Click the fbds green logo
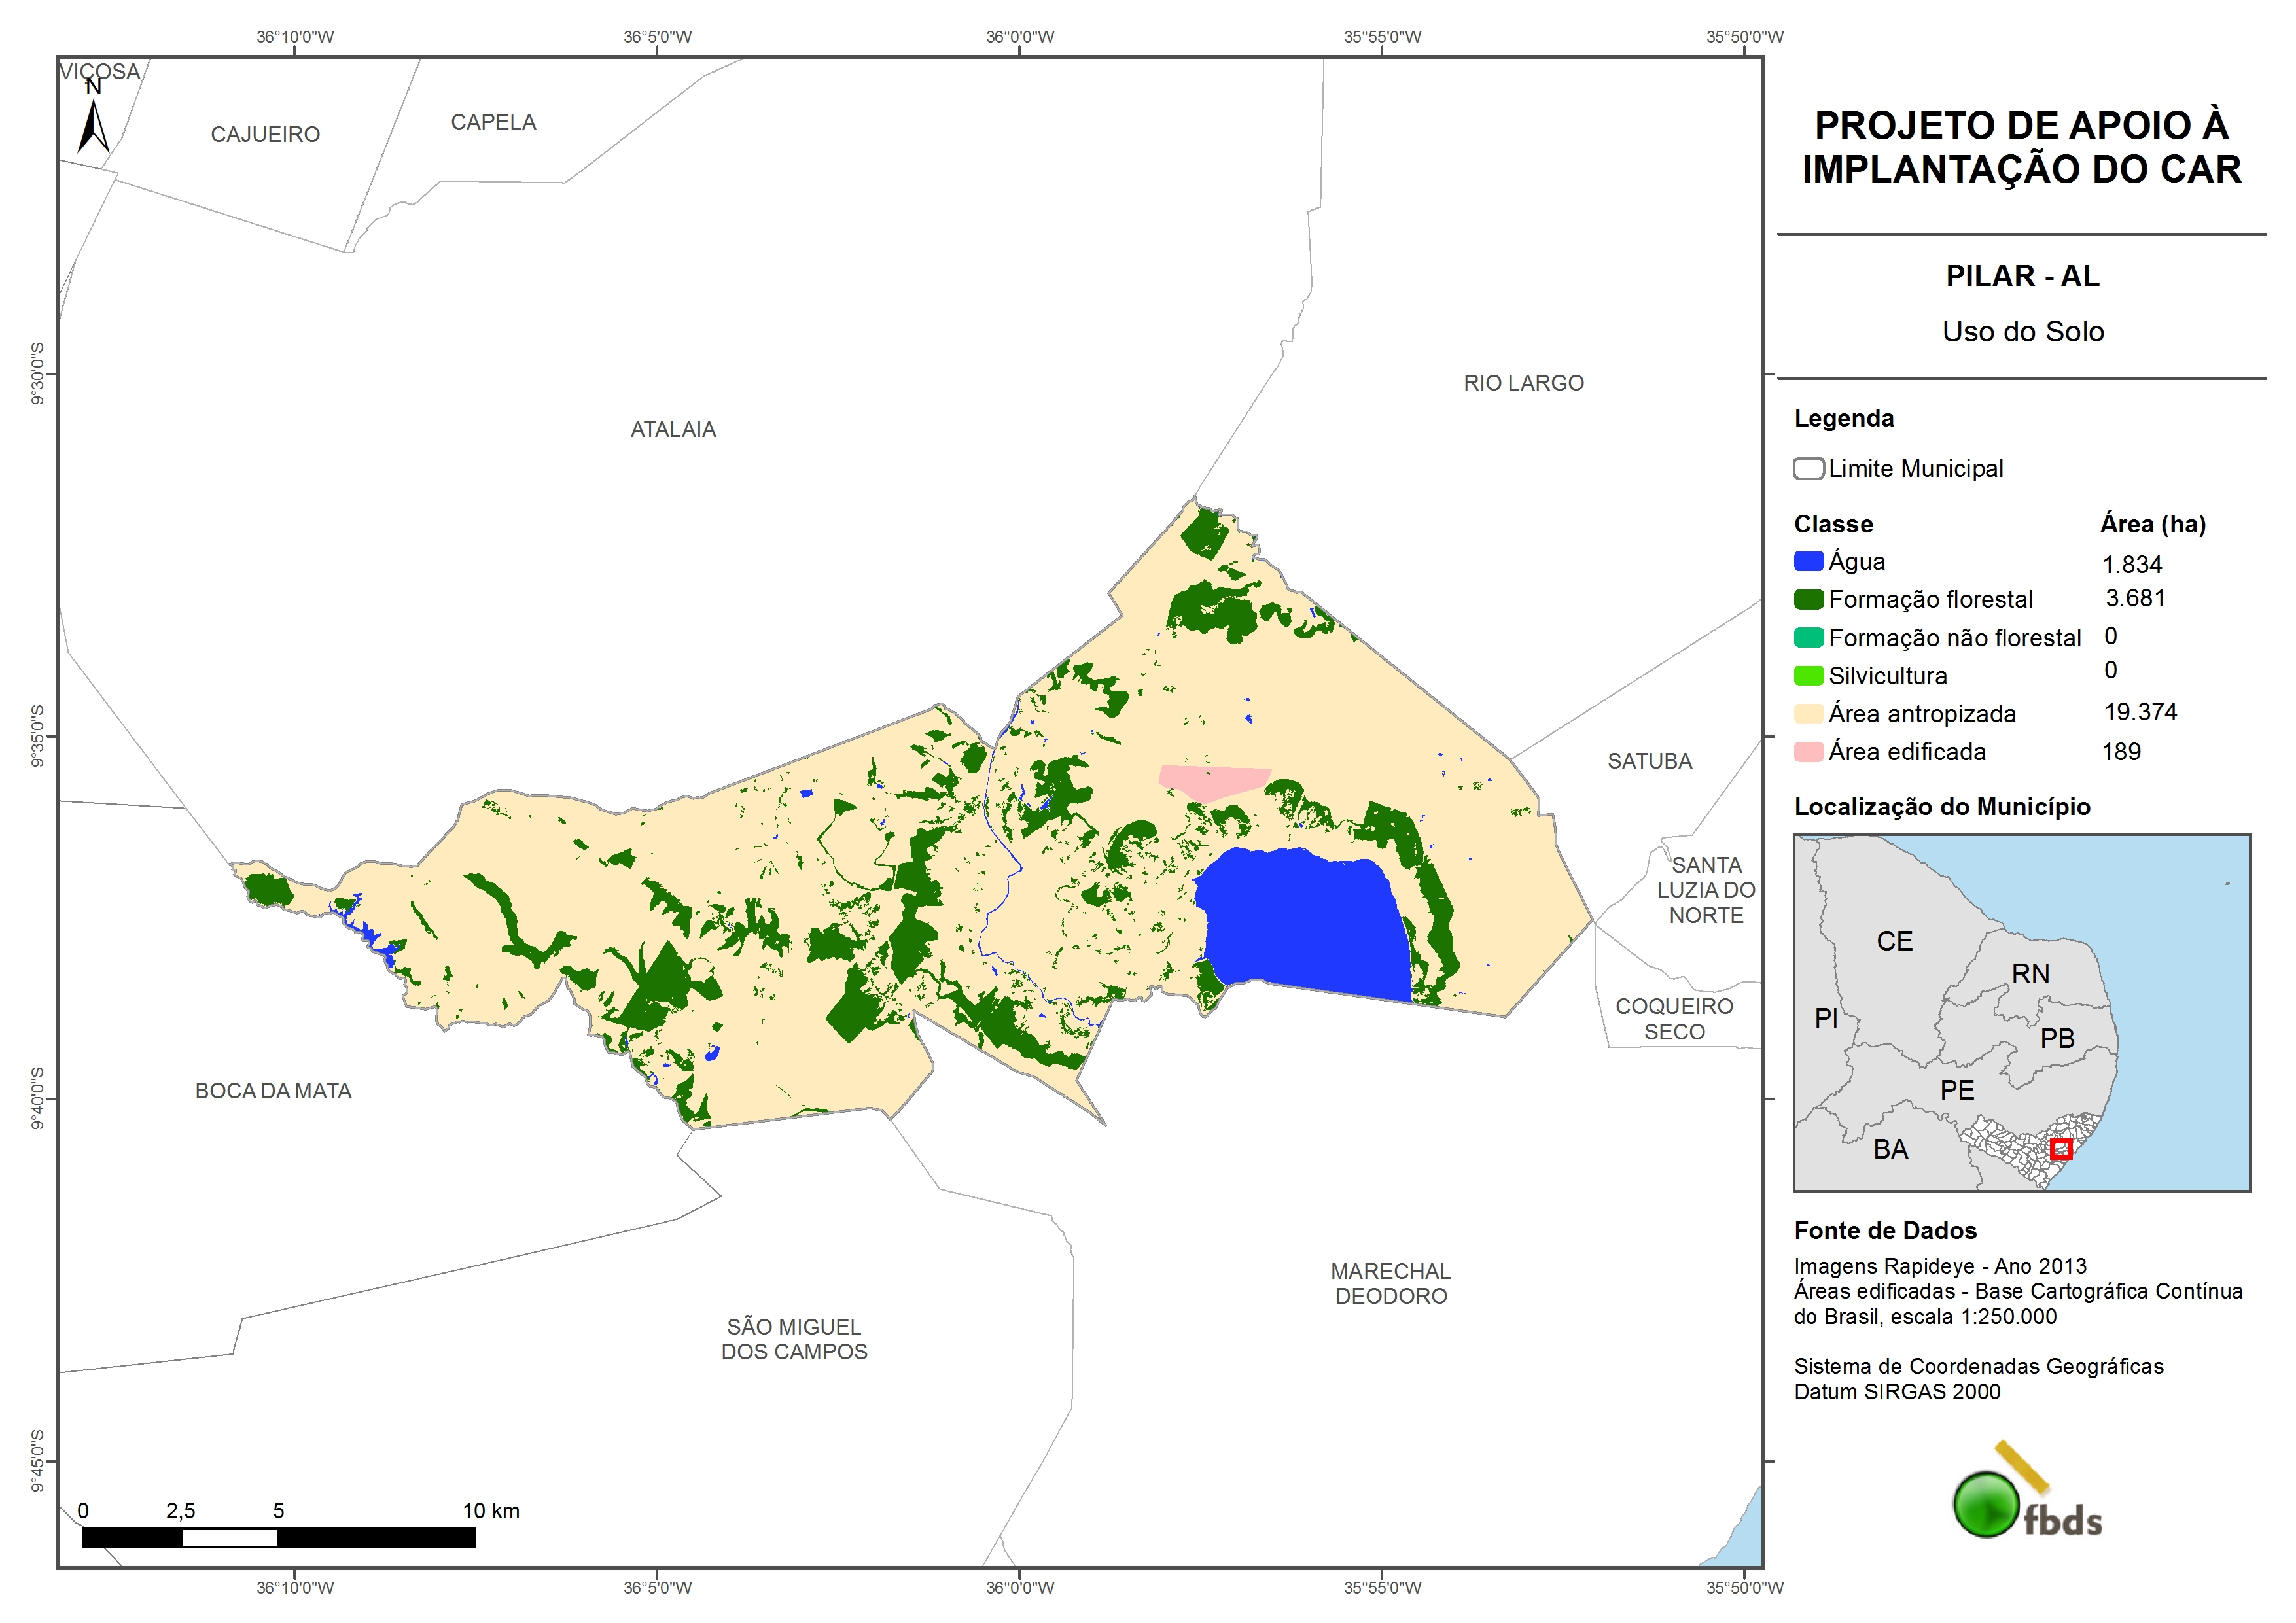The width and height of the screenshot is (2296, 1623). [1988, 1504]
